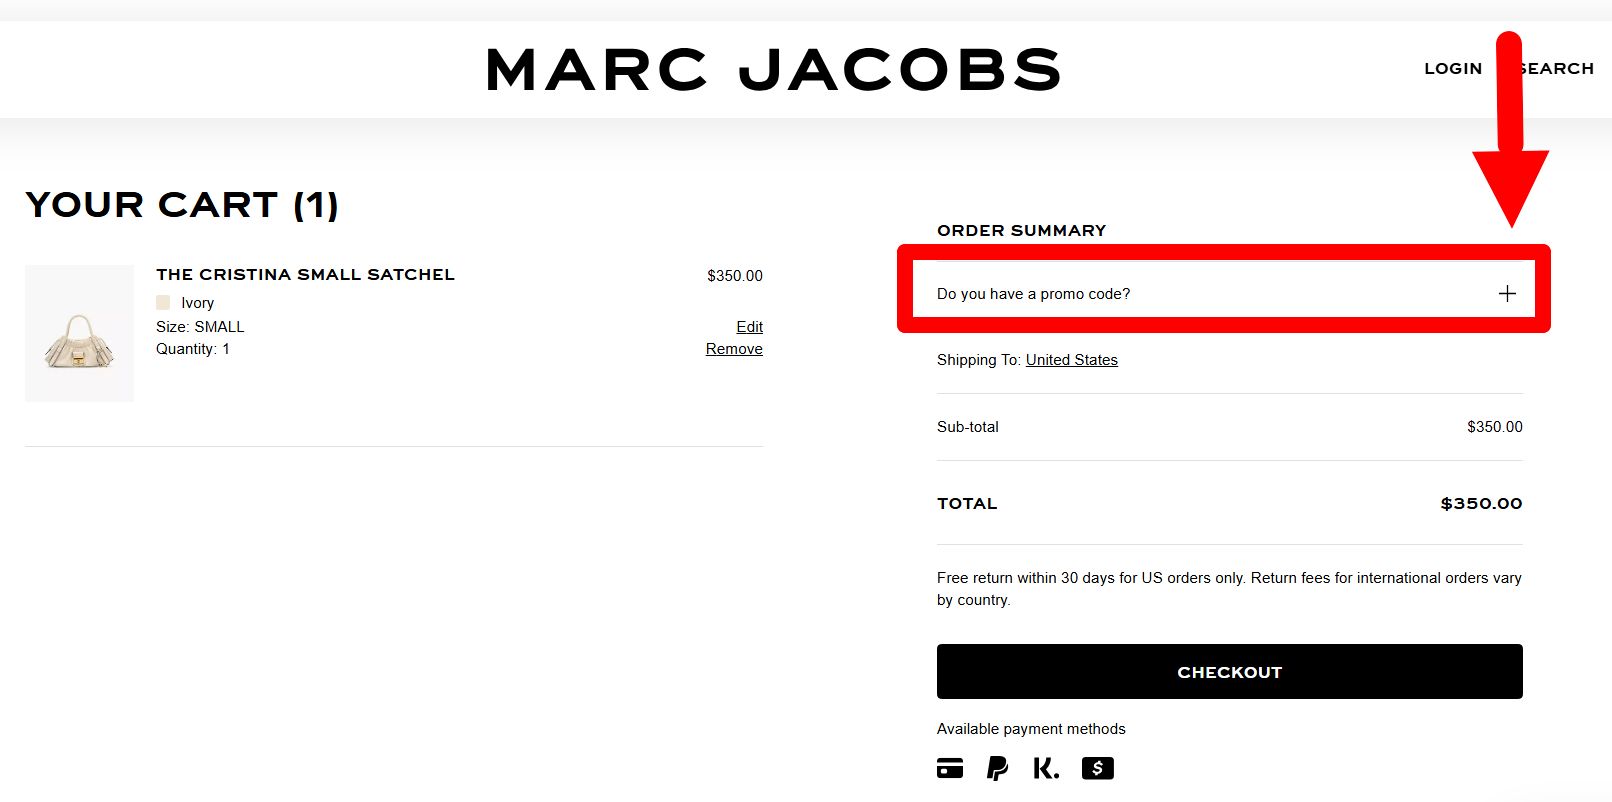
Task: Remove the satchel from the cart
Action: 734,349
